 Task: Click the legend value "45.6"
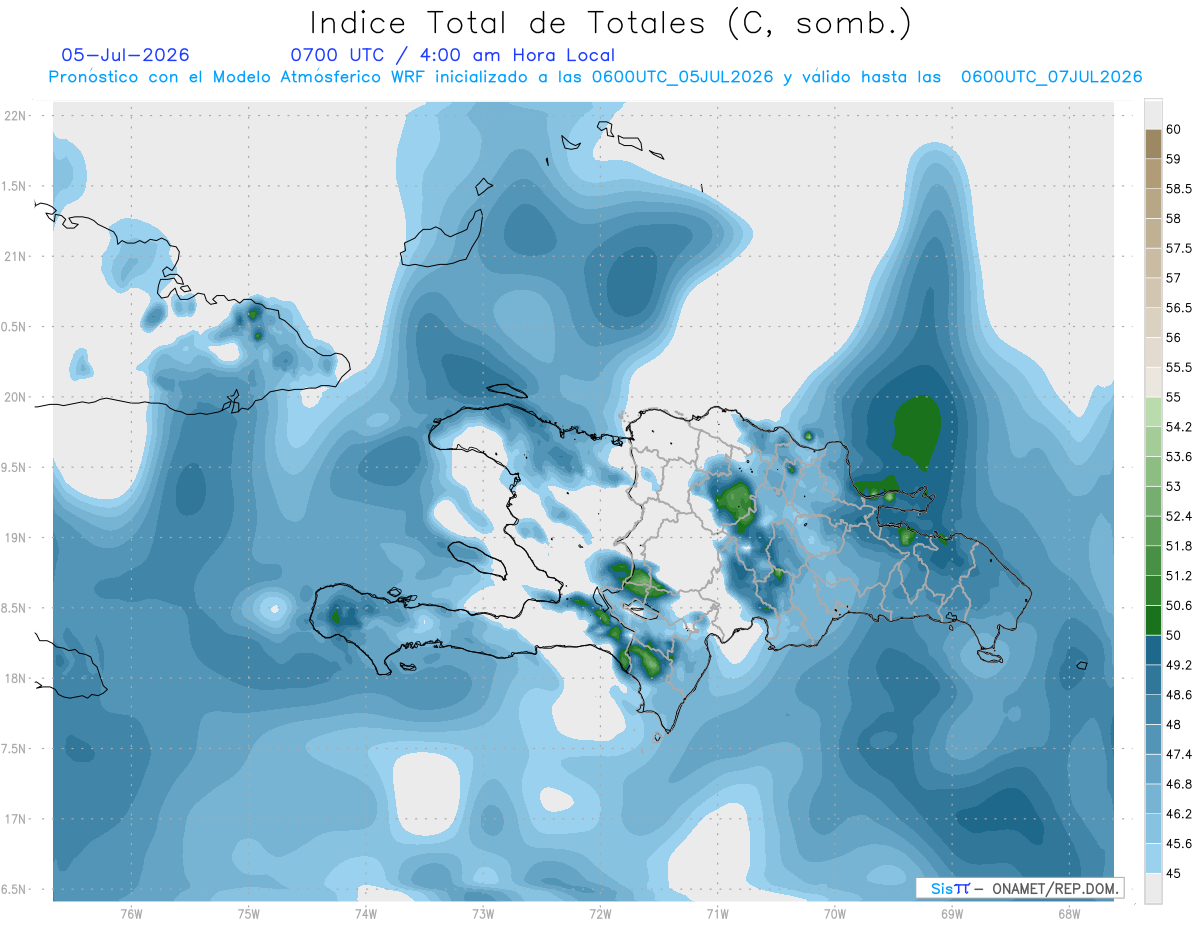point(1179,844)
